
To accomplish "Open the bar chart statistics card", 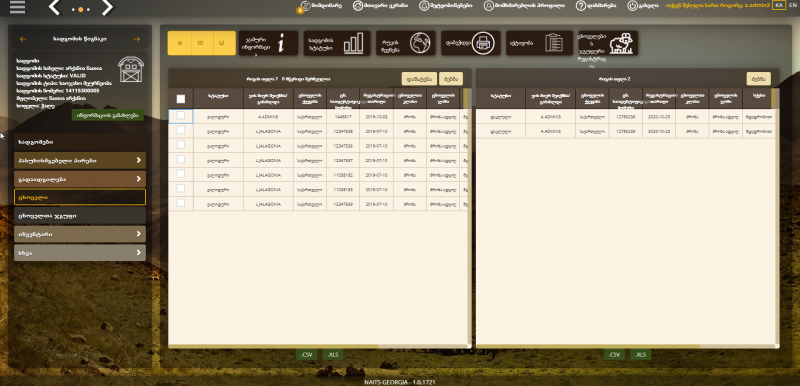I will tap(337, 43).
